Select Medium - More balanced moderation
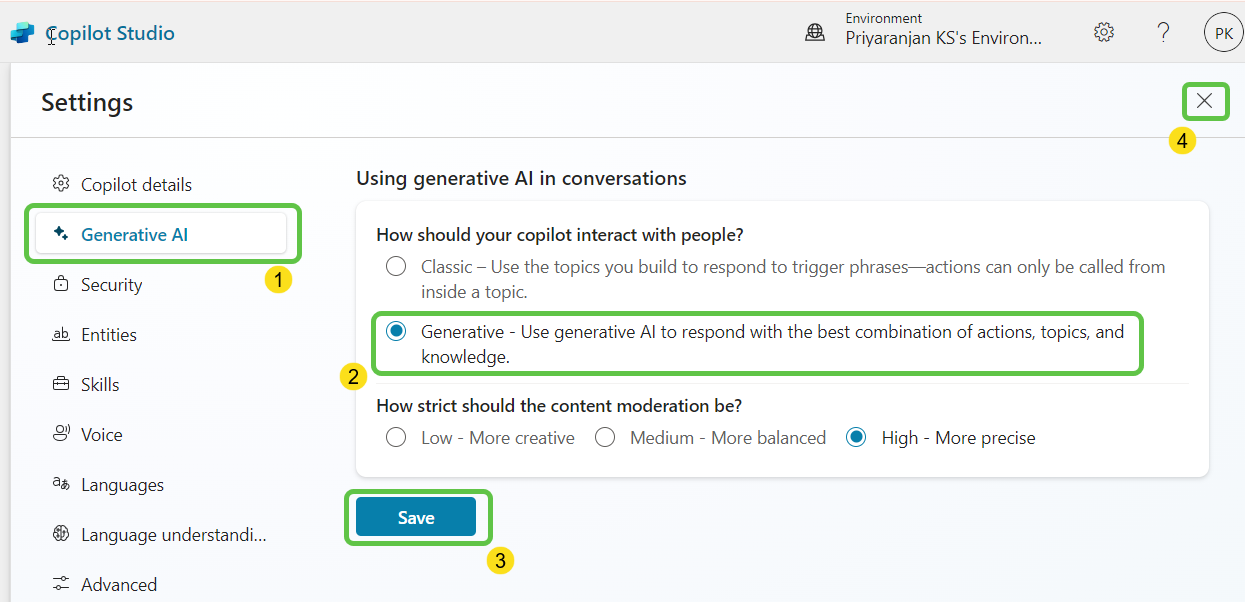This screenshot has height=602, width=1245. click(604, 437)
